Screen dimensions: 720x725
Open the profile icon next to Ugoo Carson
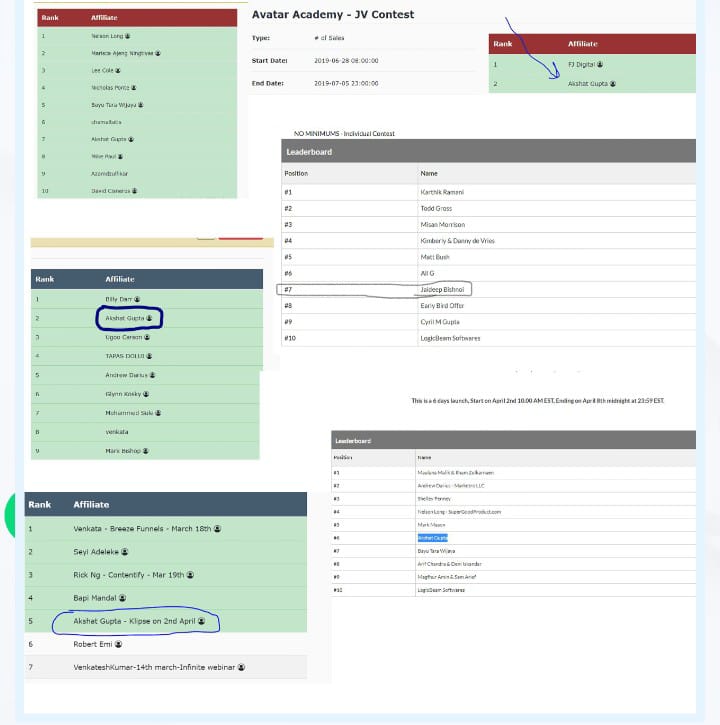pyautogui.click(x=147, y=337)
